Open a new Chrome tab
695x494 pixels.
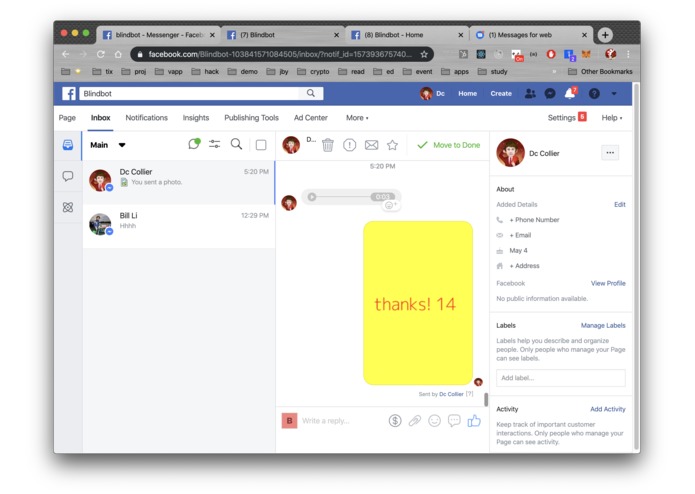tap(605, 35)
